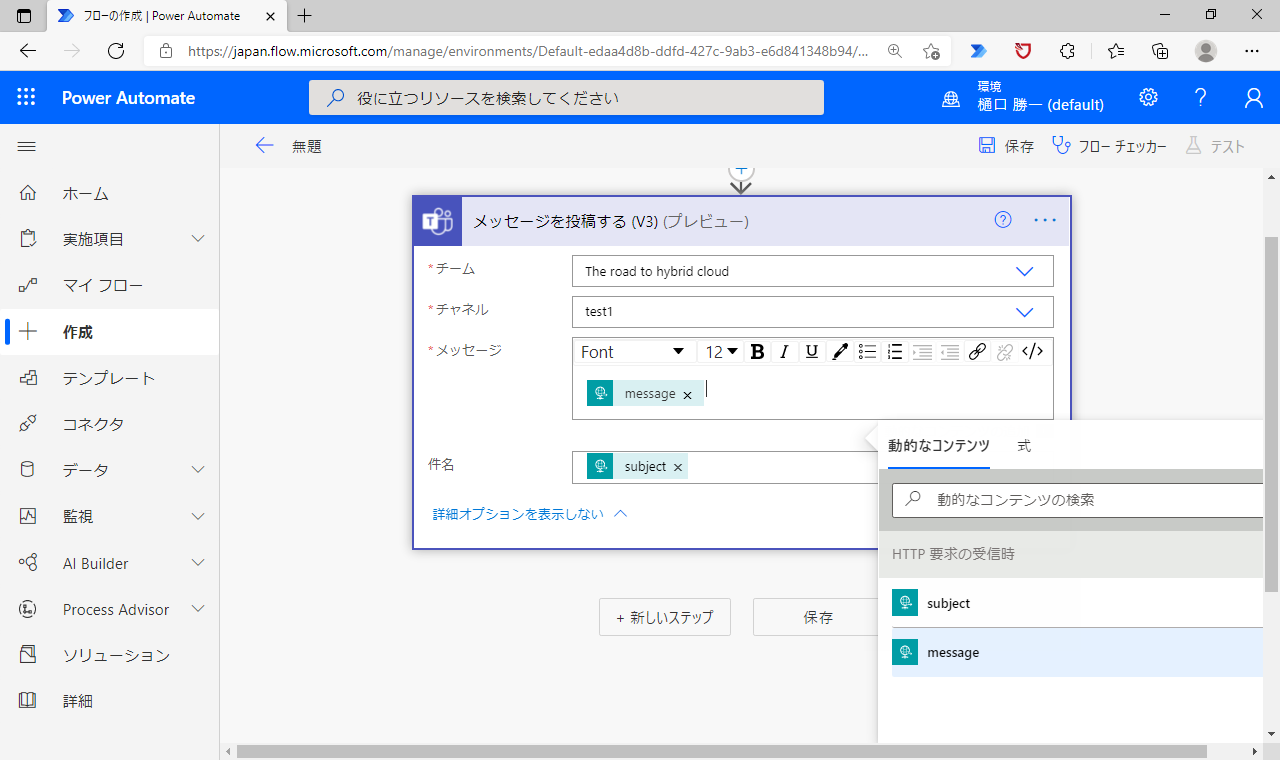Open the app launcher waffle icon
This screenshot has width=1280, height=760.
26,97
